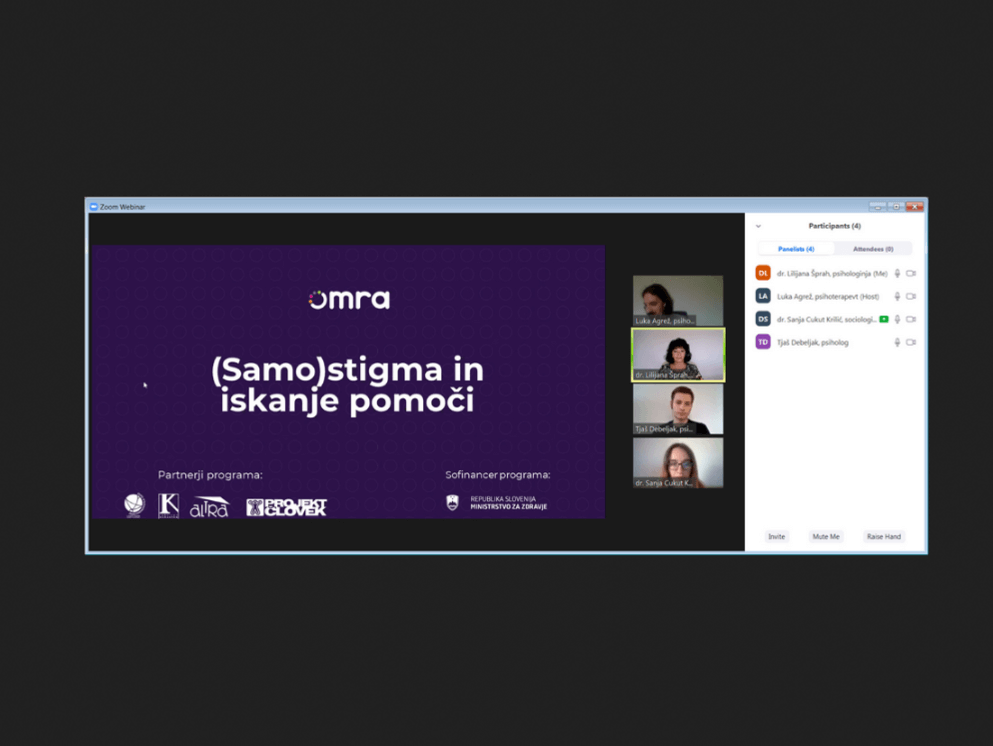Select dr. Sanja Cukut video thumbnail
Viewport: 993px width, 746px height.
tap(678, 463)
